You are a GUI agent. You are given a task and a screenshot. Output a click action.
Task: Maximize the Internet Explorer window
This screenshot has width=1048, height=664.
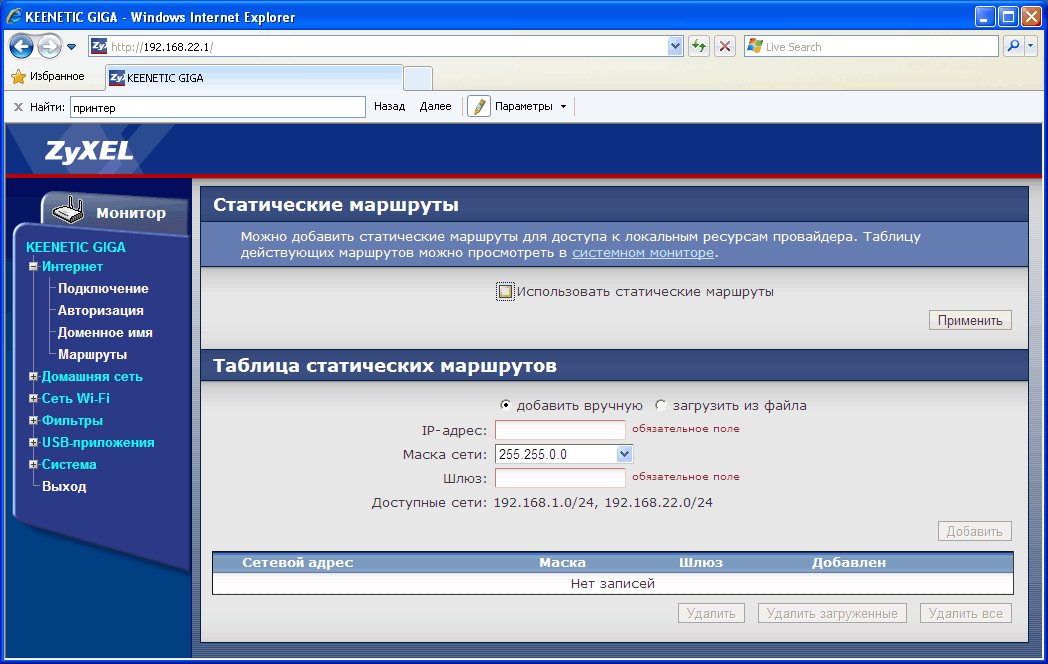pos(1008,17)
